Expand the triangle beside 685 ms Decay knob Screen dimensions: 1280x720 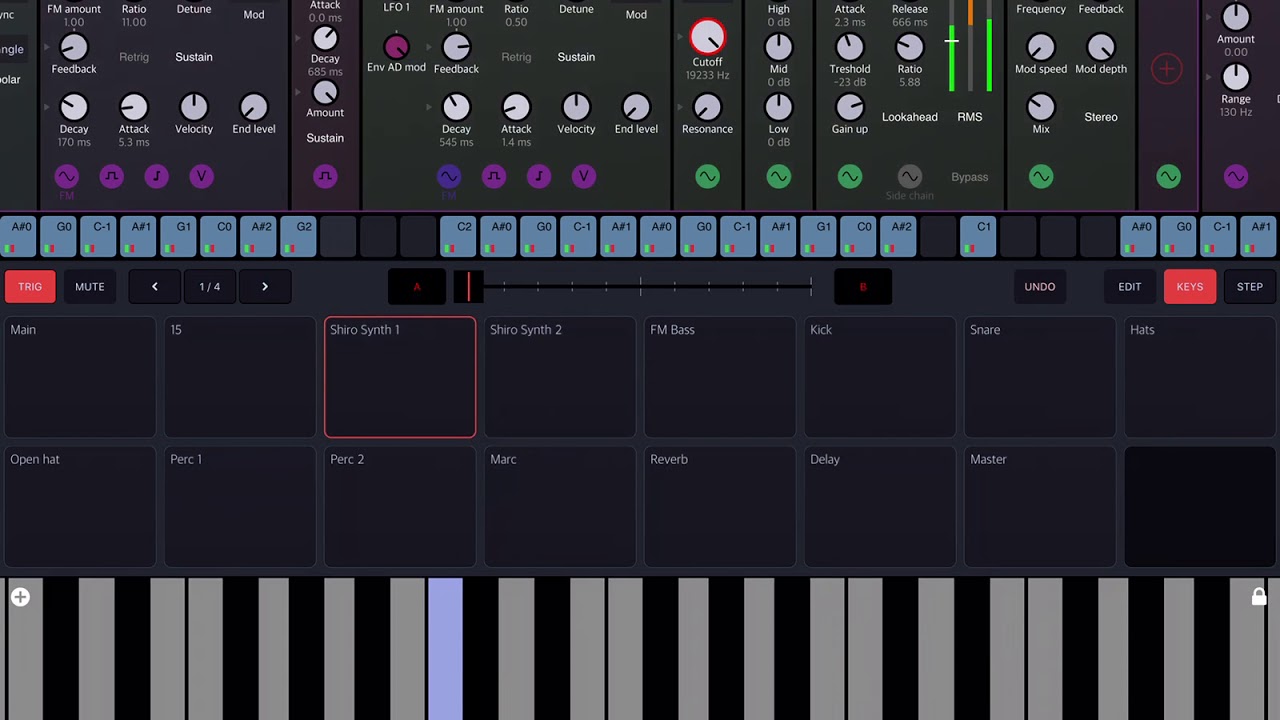click(x=299, y=39)
